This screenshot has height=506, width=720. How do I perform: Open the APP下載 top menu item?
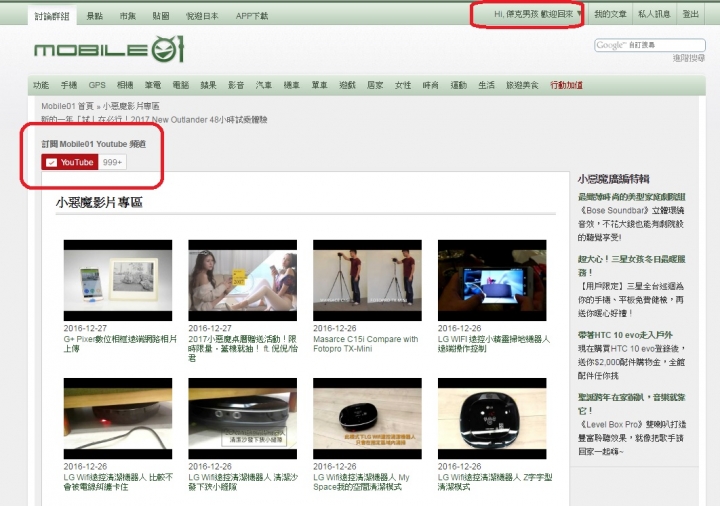pos(252,16)
